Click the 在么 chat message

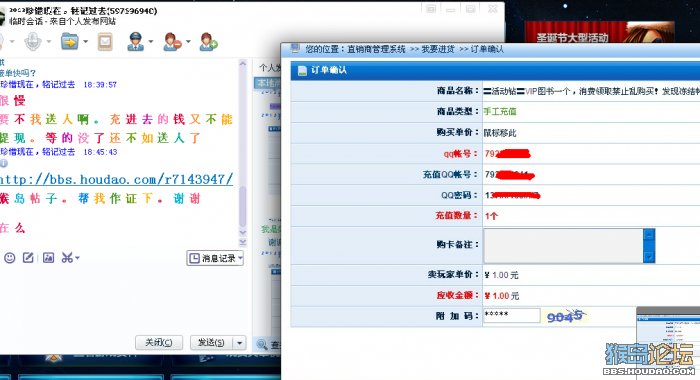12,228
